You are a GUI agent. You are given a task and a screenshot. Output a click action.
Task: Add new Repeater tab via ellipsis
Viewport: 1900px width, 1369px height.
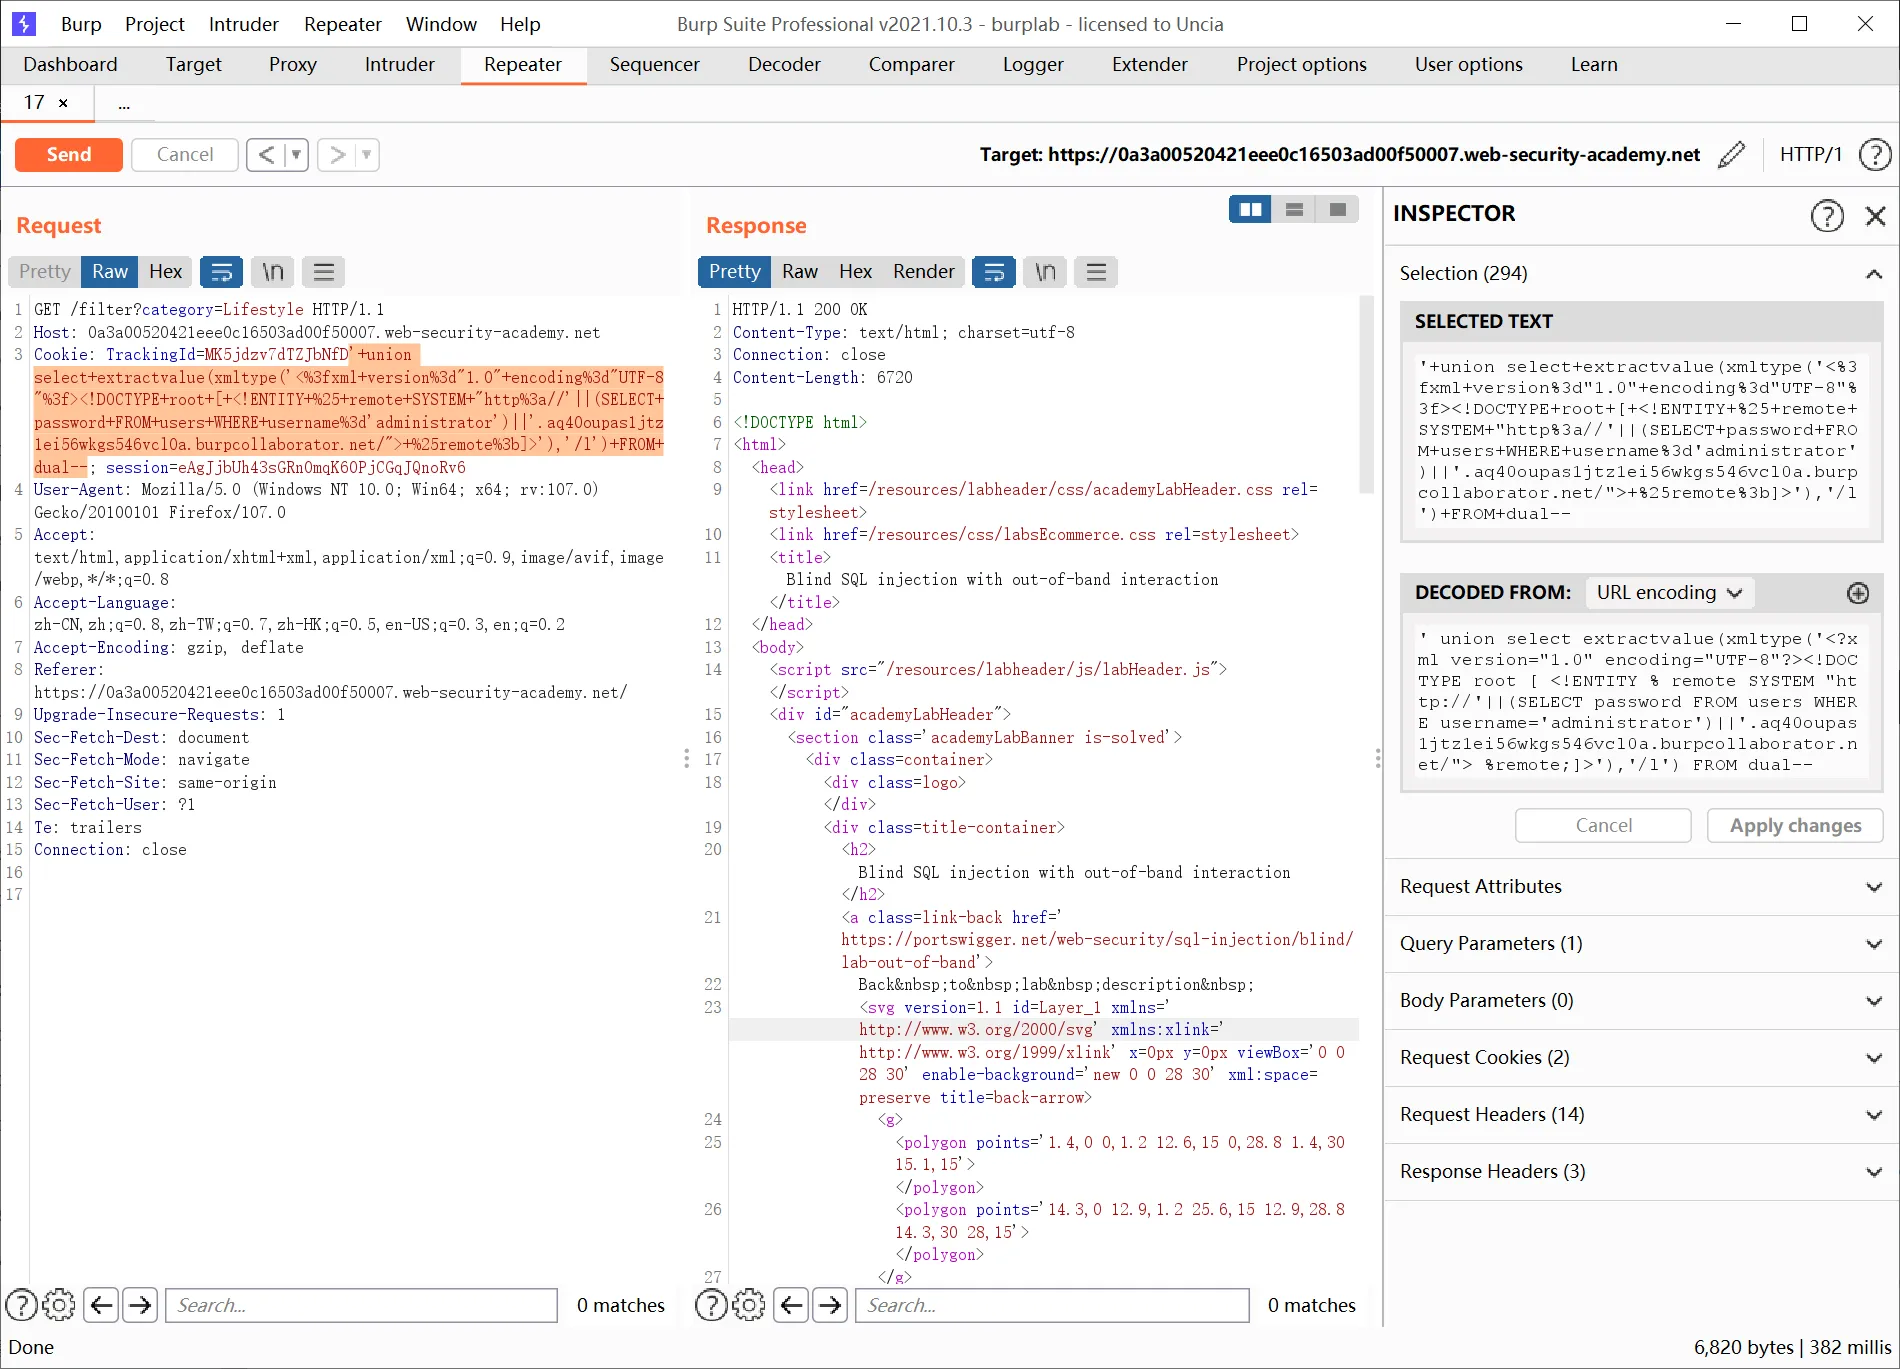pyautogui.click(x=124, y=104)
